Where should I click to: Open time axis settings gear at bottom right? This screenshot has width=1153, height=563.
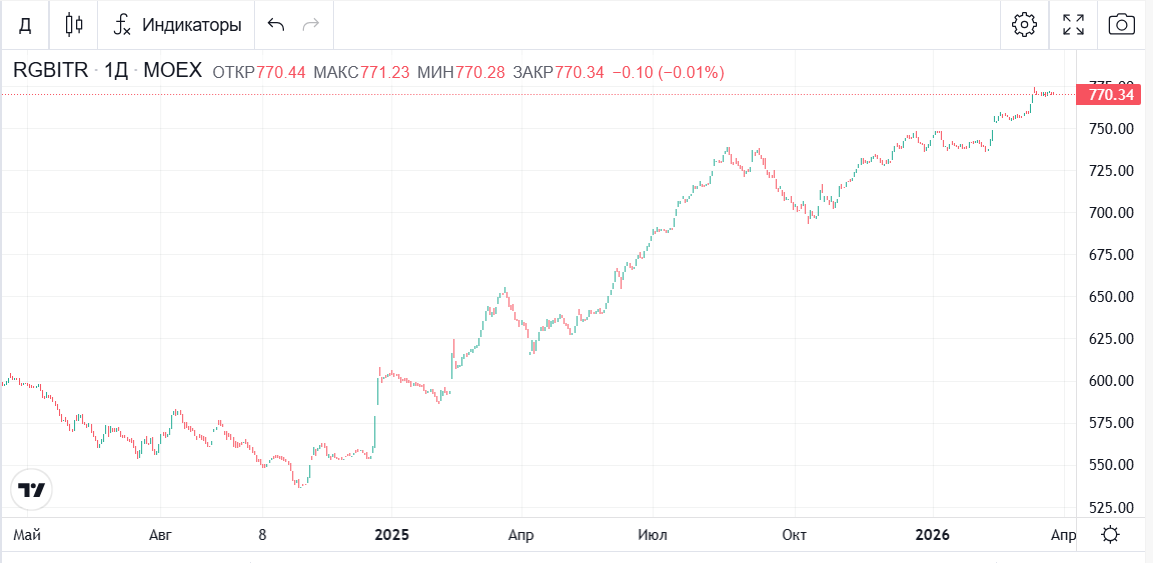pos(1110,535)
